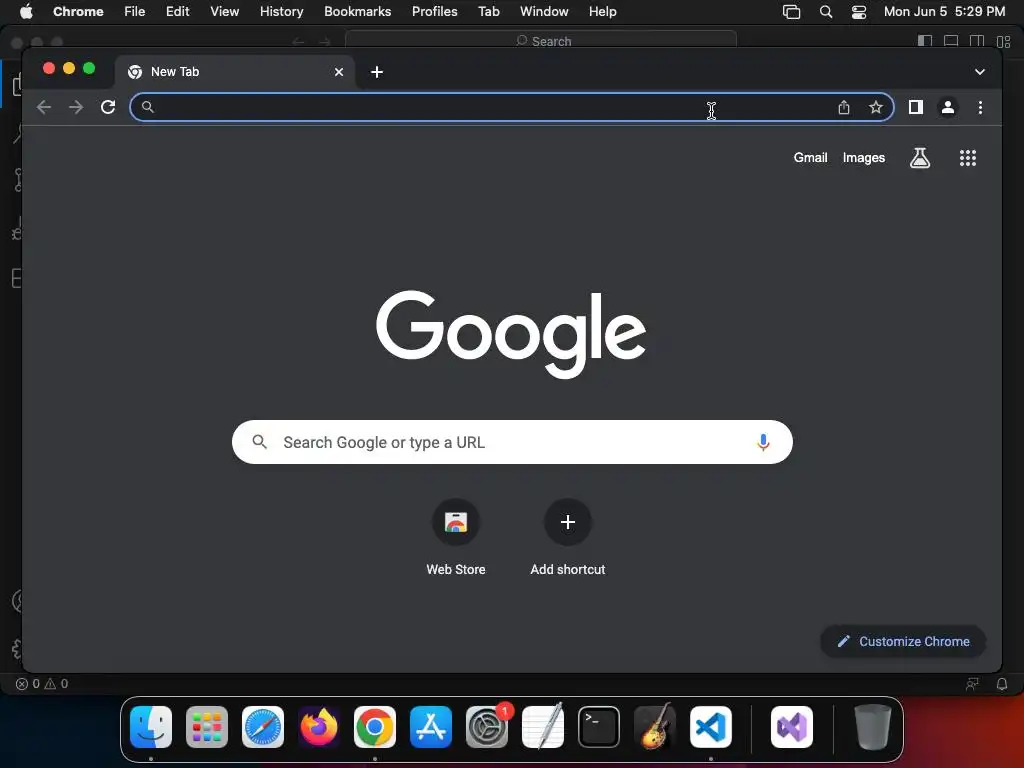Expand the tab search chevron

pos(980,72)
